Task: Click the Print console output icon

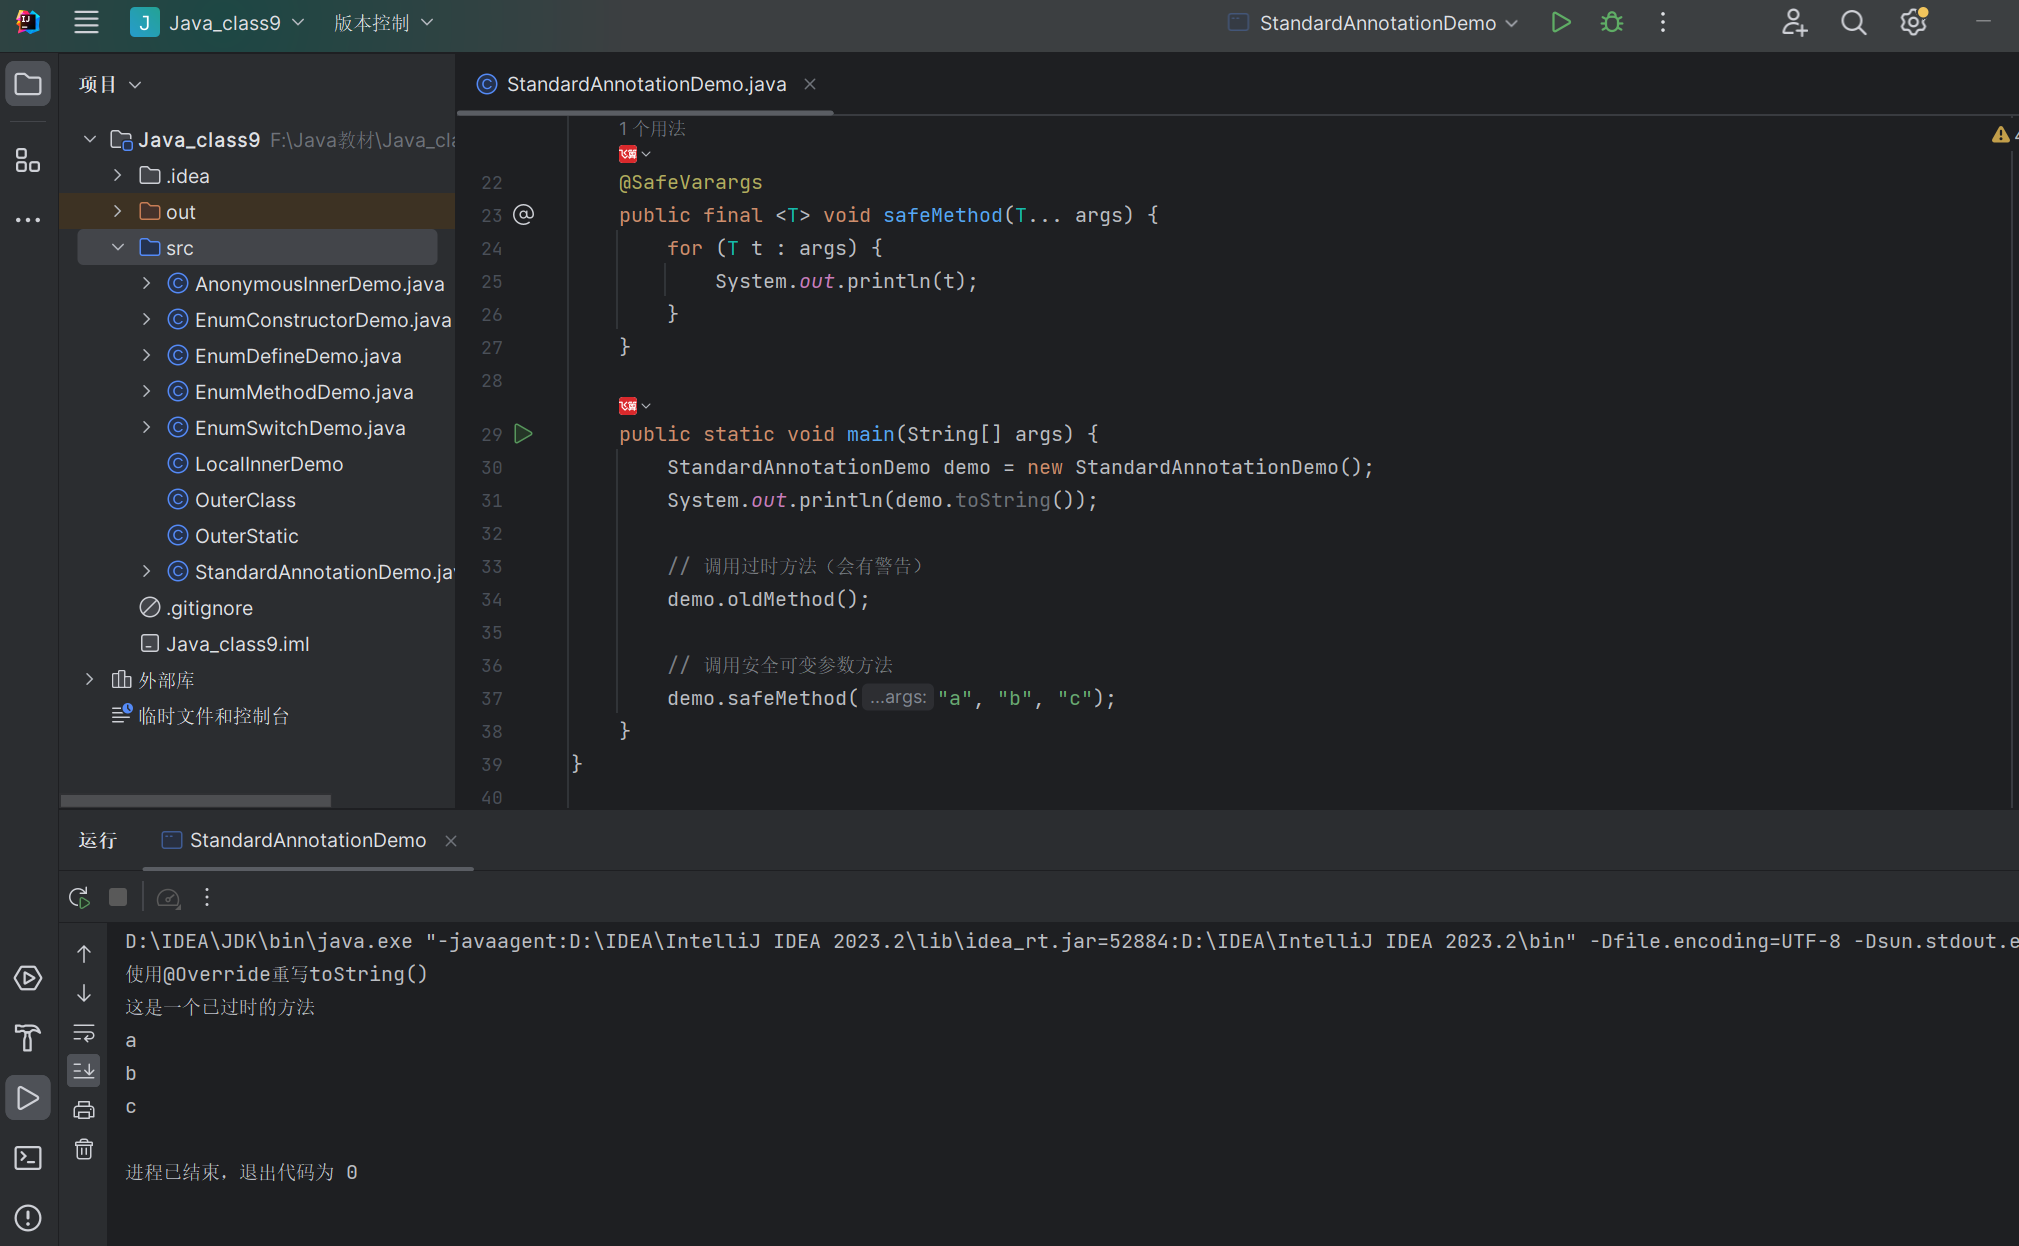Action: (x=84, y=1110)
